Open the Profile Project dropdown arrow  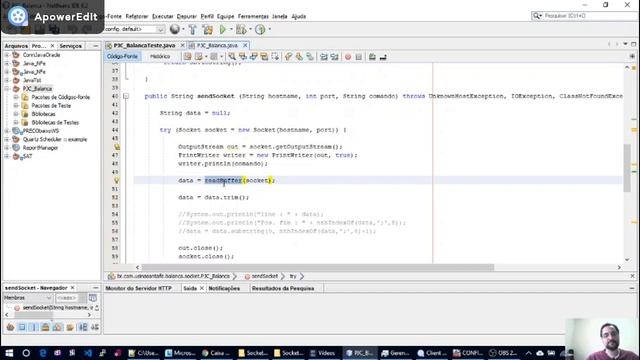[x=269, y=29]
